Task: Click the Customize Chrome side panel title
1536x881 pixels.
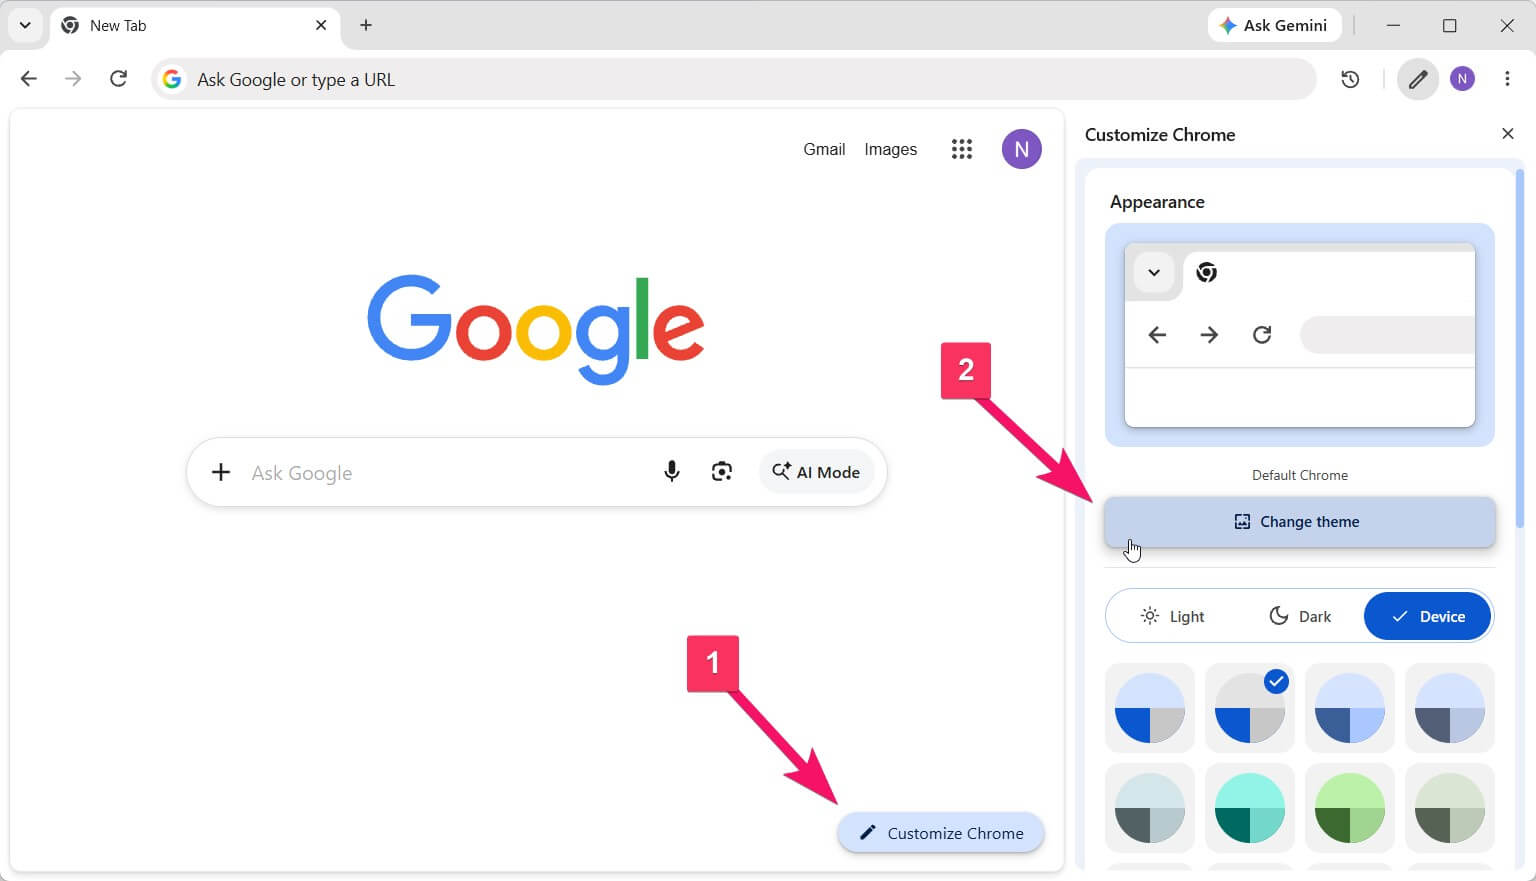Action: (1160, 134)
